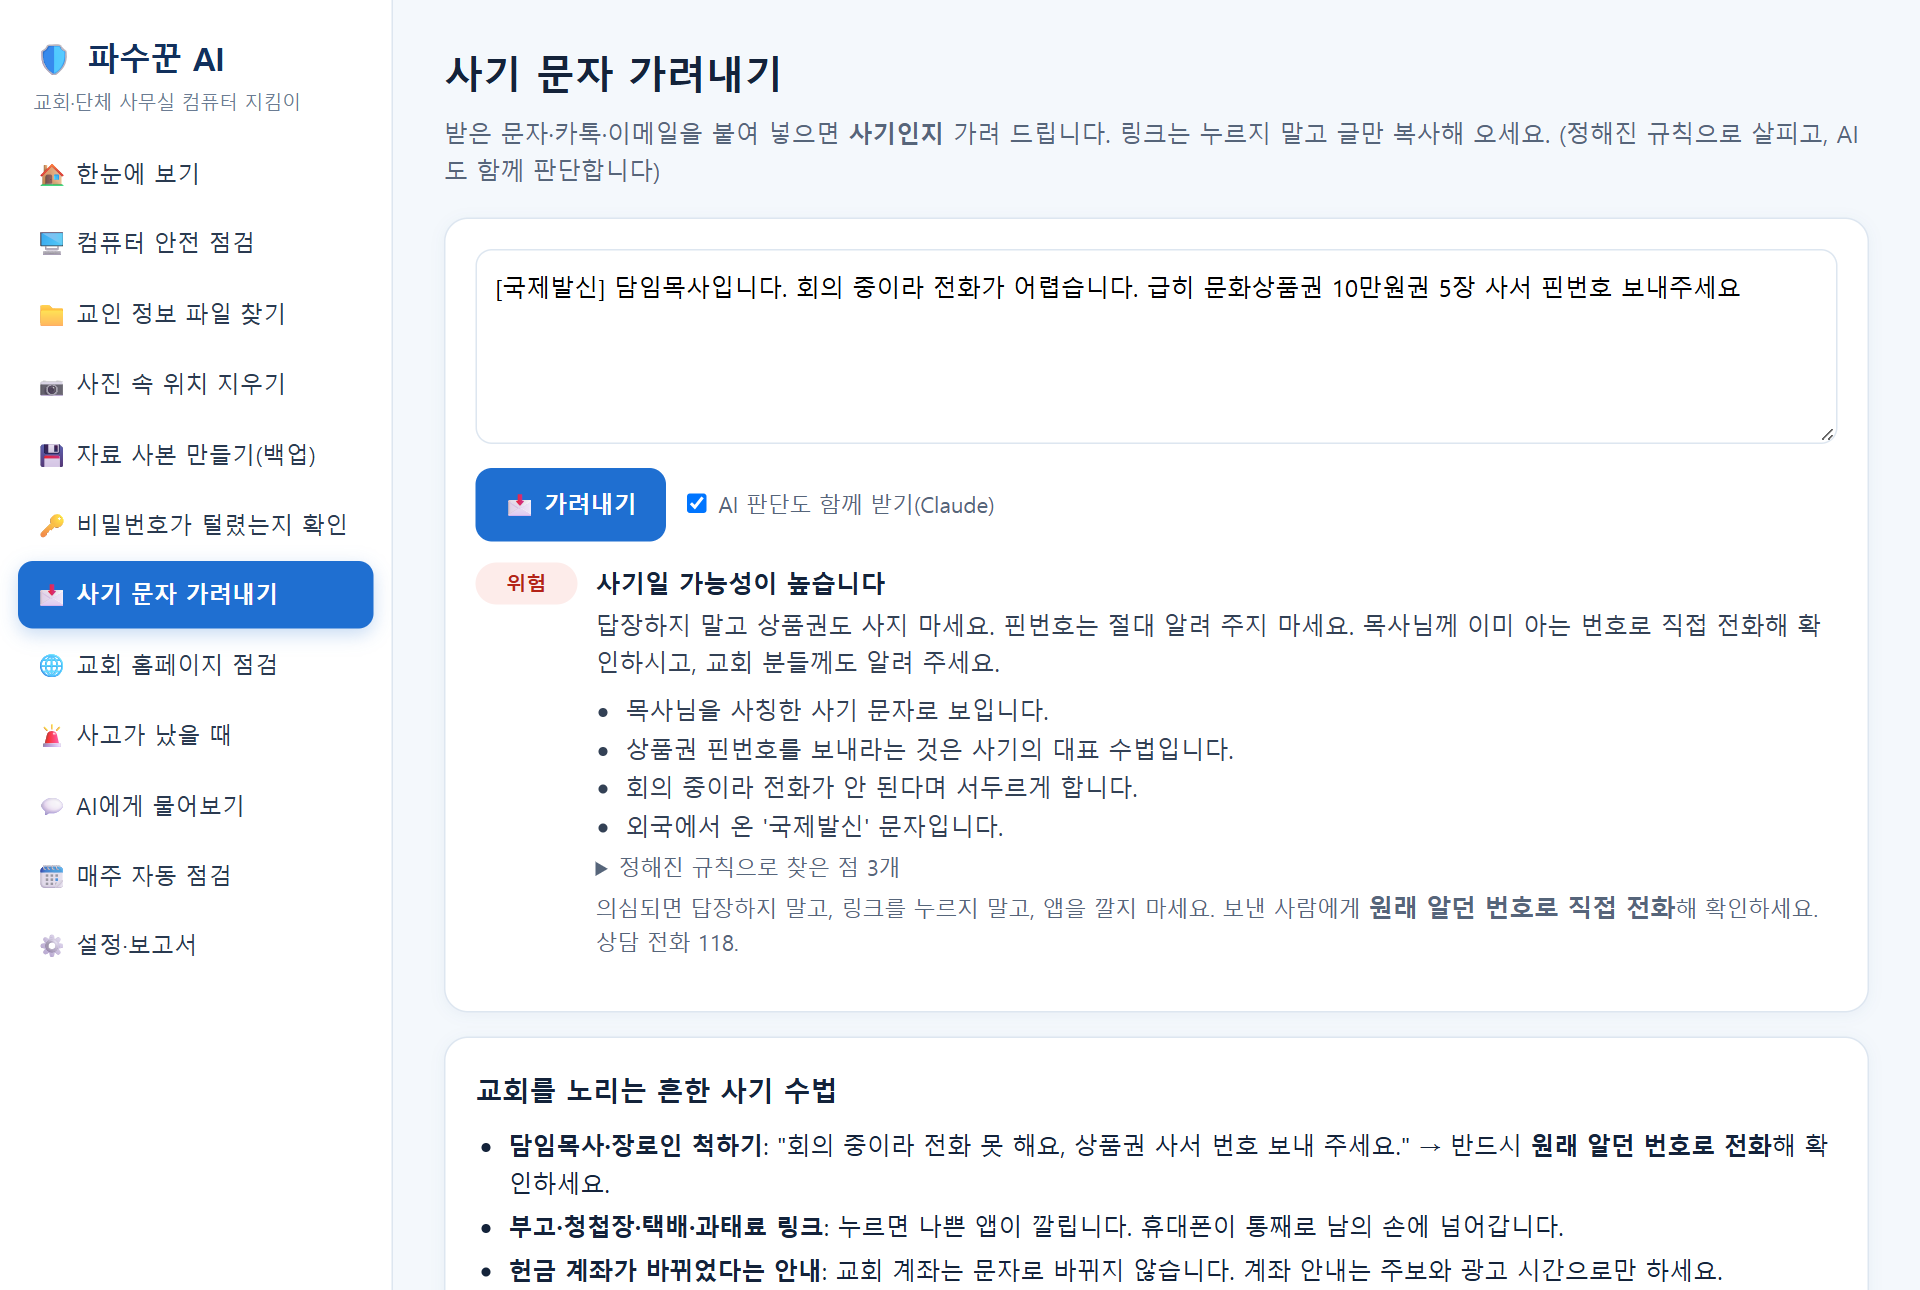Viewport: 1920px width, 1290px height.
Task: Expand 정해진 규칙으로 찾은 점 3개
Action: (748, 867)
